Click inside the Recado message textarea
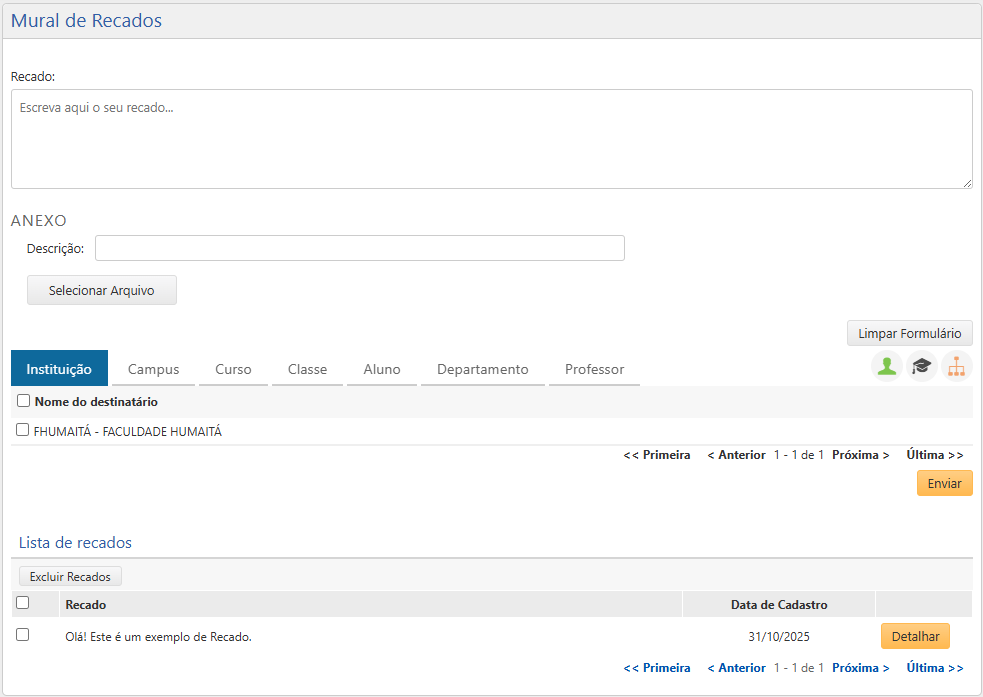 pyautogui.click(x=491, y=139)
